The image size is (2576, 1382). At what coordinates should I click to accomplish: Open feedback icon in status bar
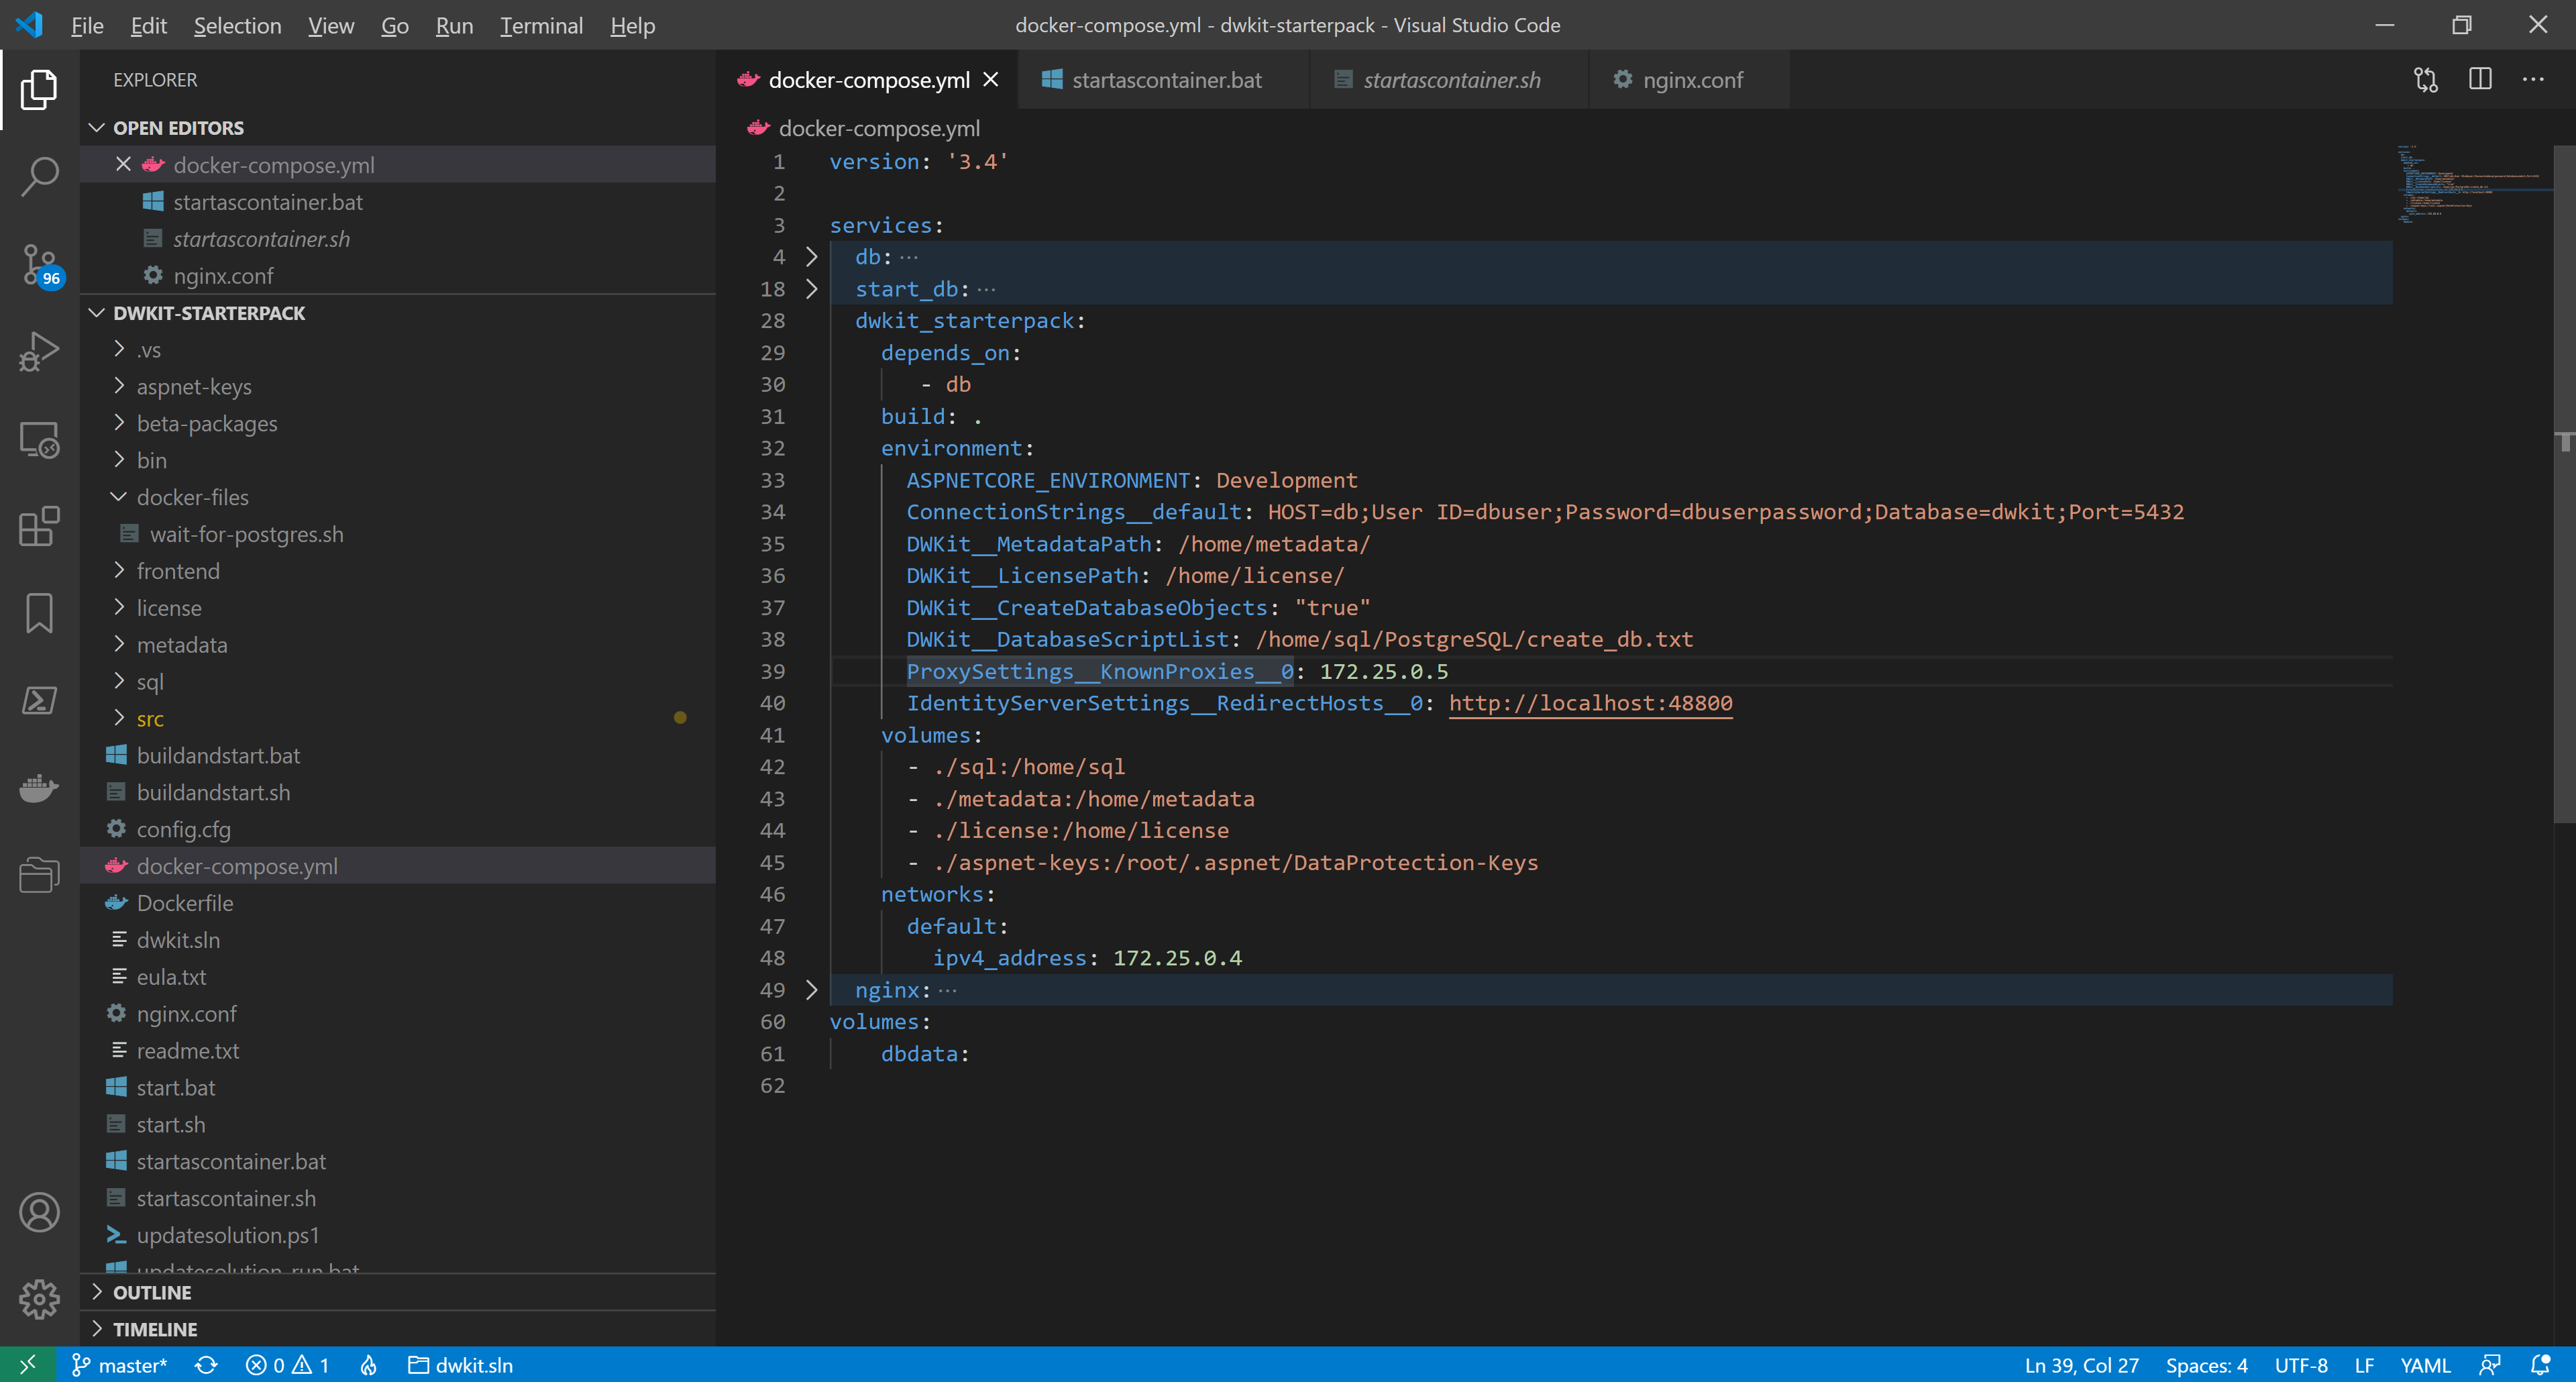2489,1364
